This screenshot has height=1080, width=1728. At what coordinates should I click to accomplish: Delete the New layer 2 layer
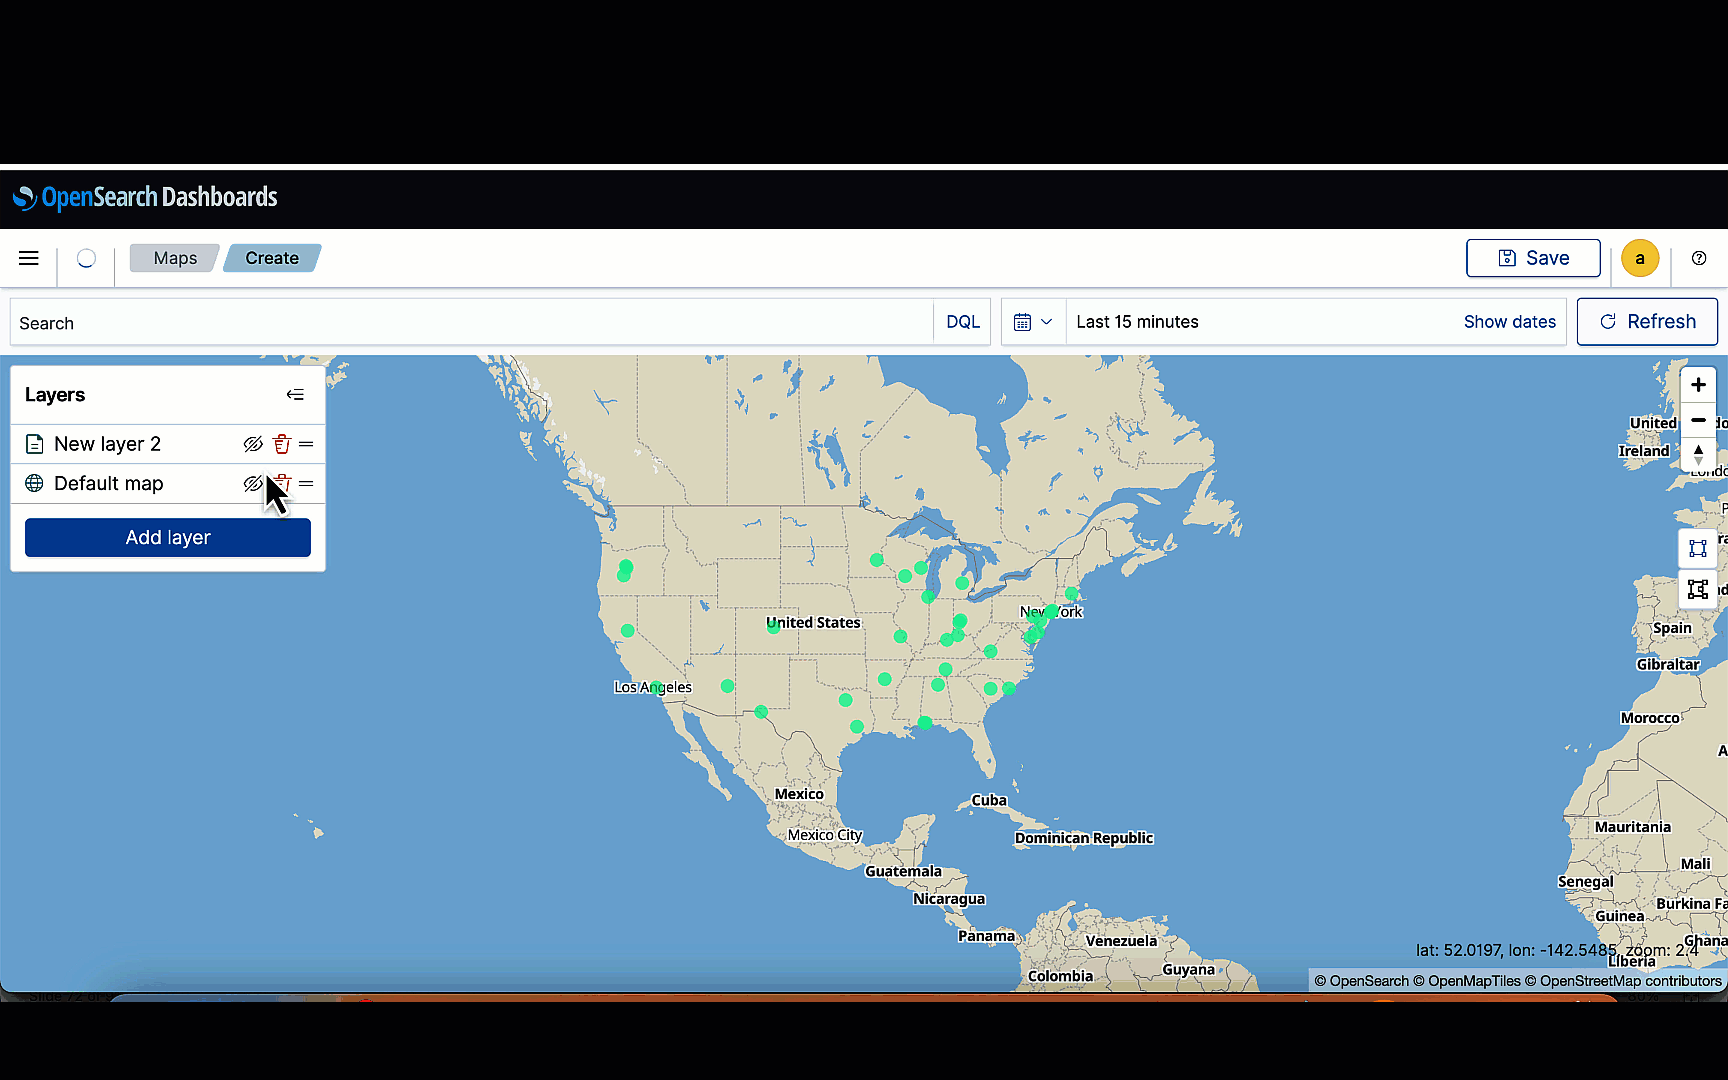tap(282, 444)
